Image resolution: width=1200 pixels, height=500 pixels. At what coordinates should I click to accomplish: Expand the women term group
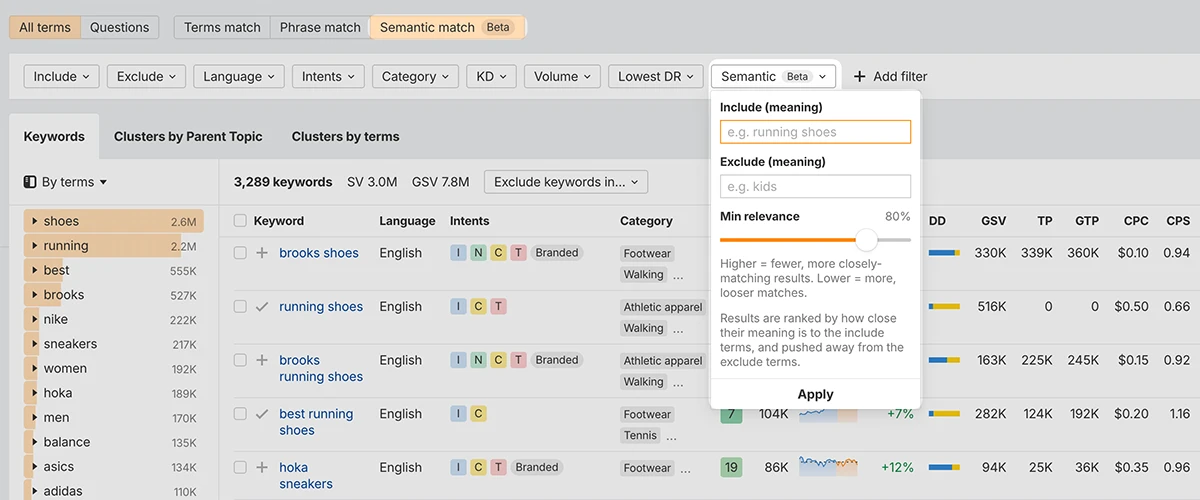(35, 368)
